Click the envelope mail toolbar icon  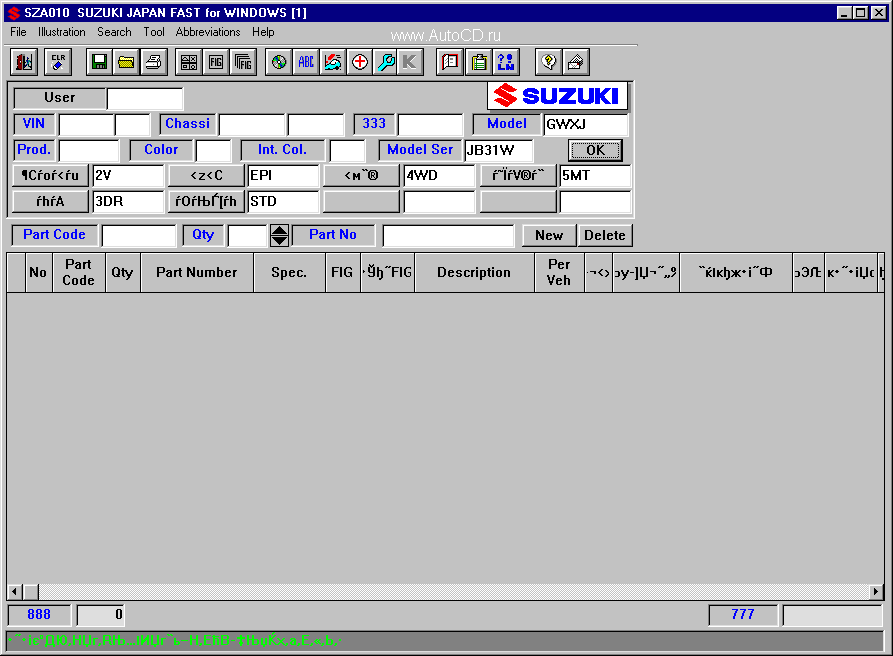(576, 62)
